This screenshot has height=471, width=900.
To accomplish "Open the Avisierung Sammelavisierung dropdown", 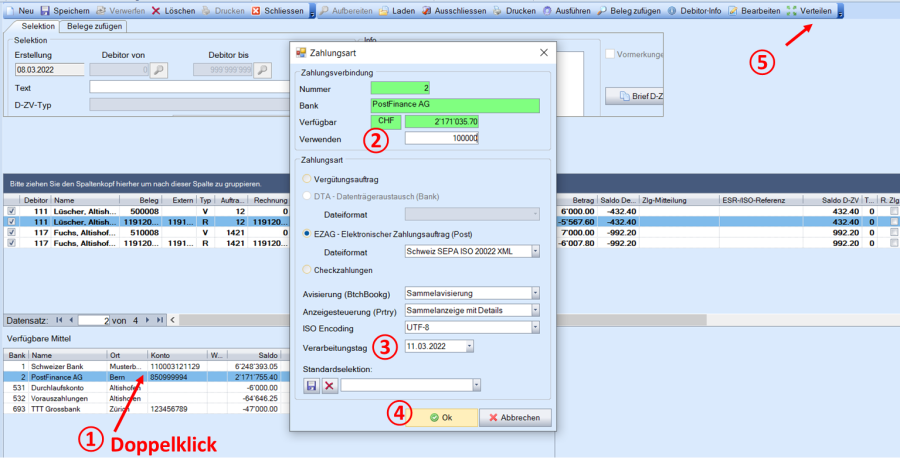I will point(535,293).
